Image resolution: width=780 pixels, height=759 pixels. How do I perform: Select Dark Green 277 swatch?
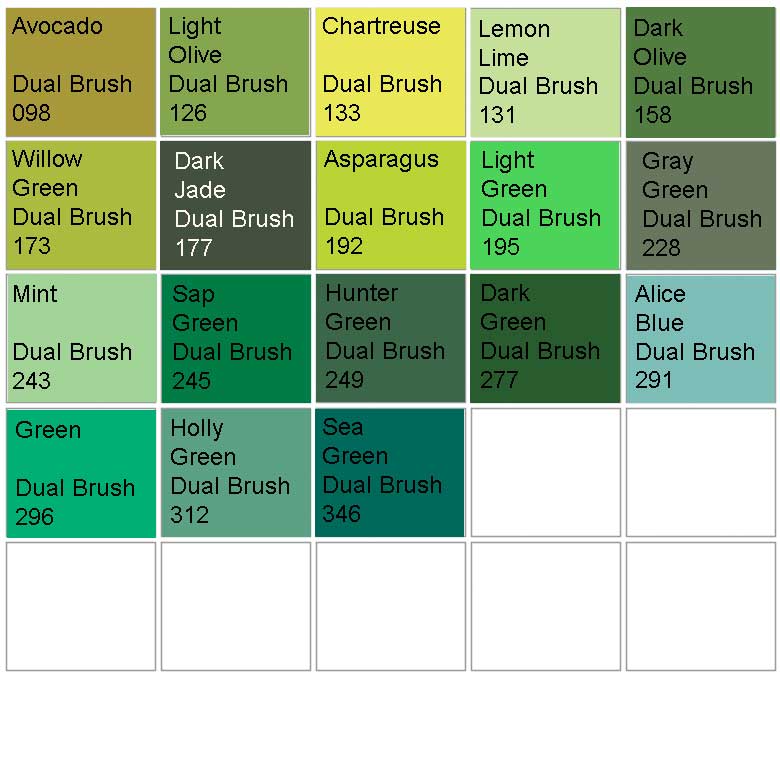pyautogui.click(x=546, y=338)
